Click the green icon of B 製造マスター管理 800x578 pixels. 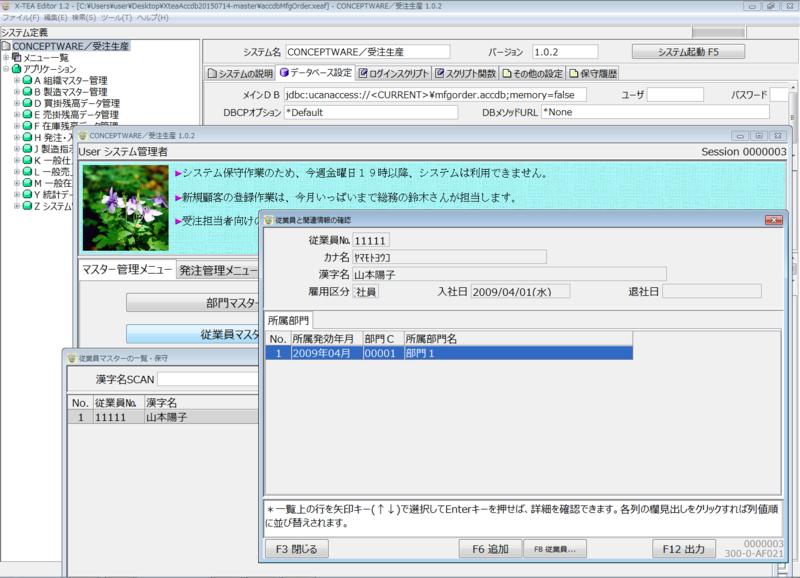click(x=28, y=92)
